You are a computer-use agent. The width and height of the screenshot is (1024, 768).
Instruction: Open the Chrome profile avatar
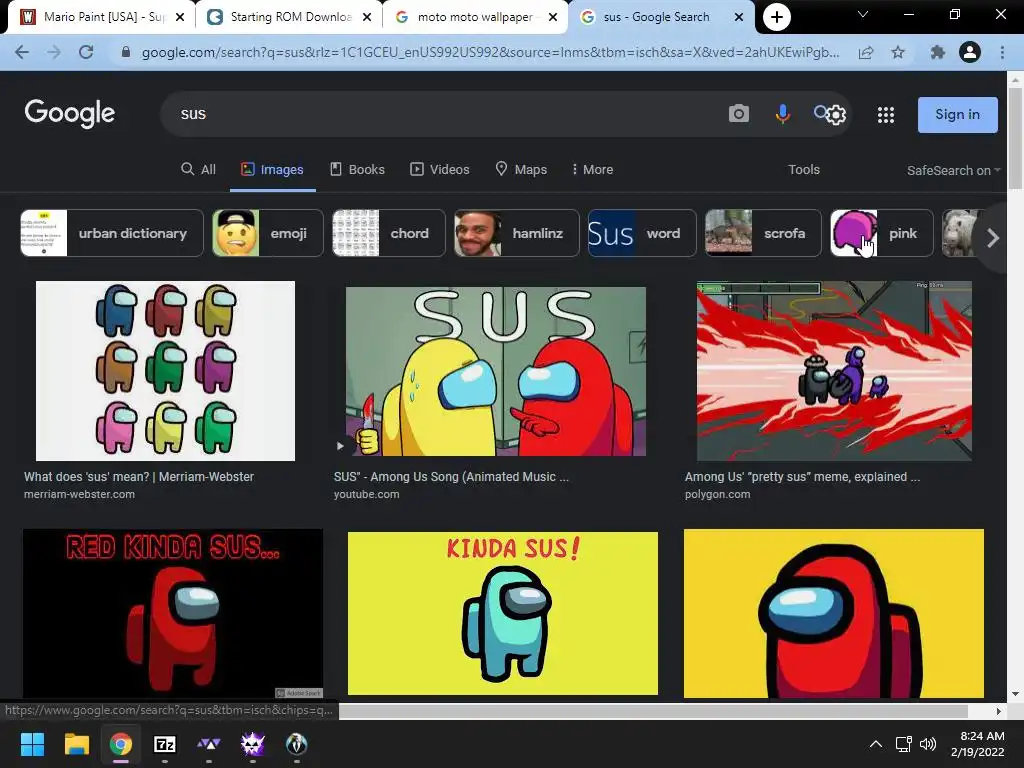(970, 52)
